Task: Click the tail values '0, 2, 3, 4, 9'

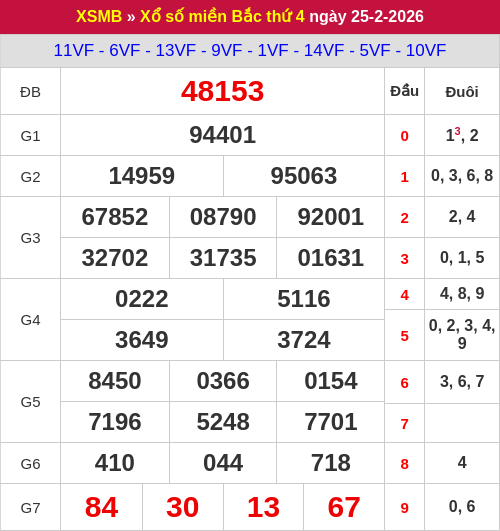Action: pyautogui.click(x=462, y=334)
